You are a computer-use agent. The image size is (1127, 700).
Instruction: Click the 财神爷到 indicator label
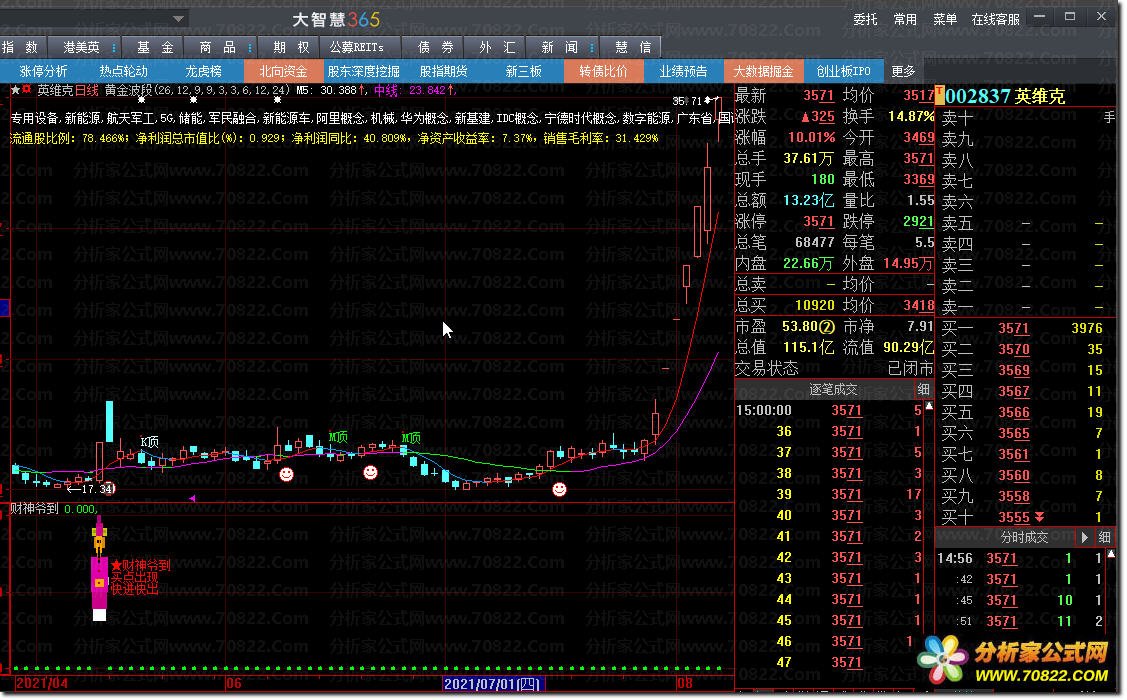tap(34, 509)
